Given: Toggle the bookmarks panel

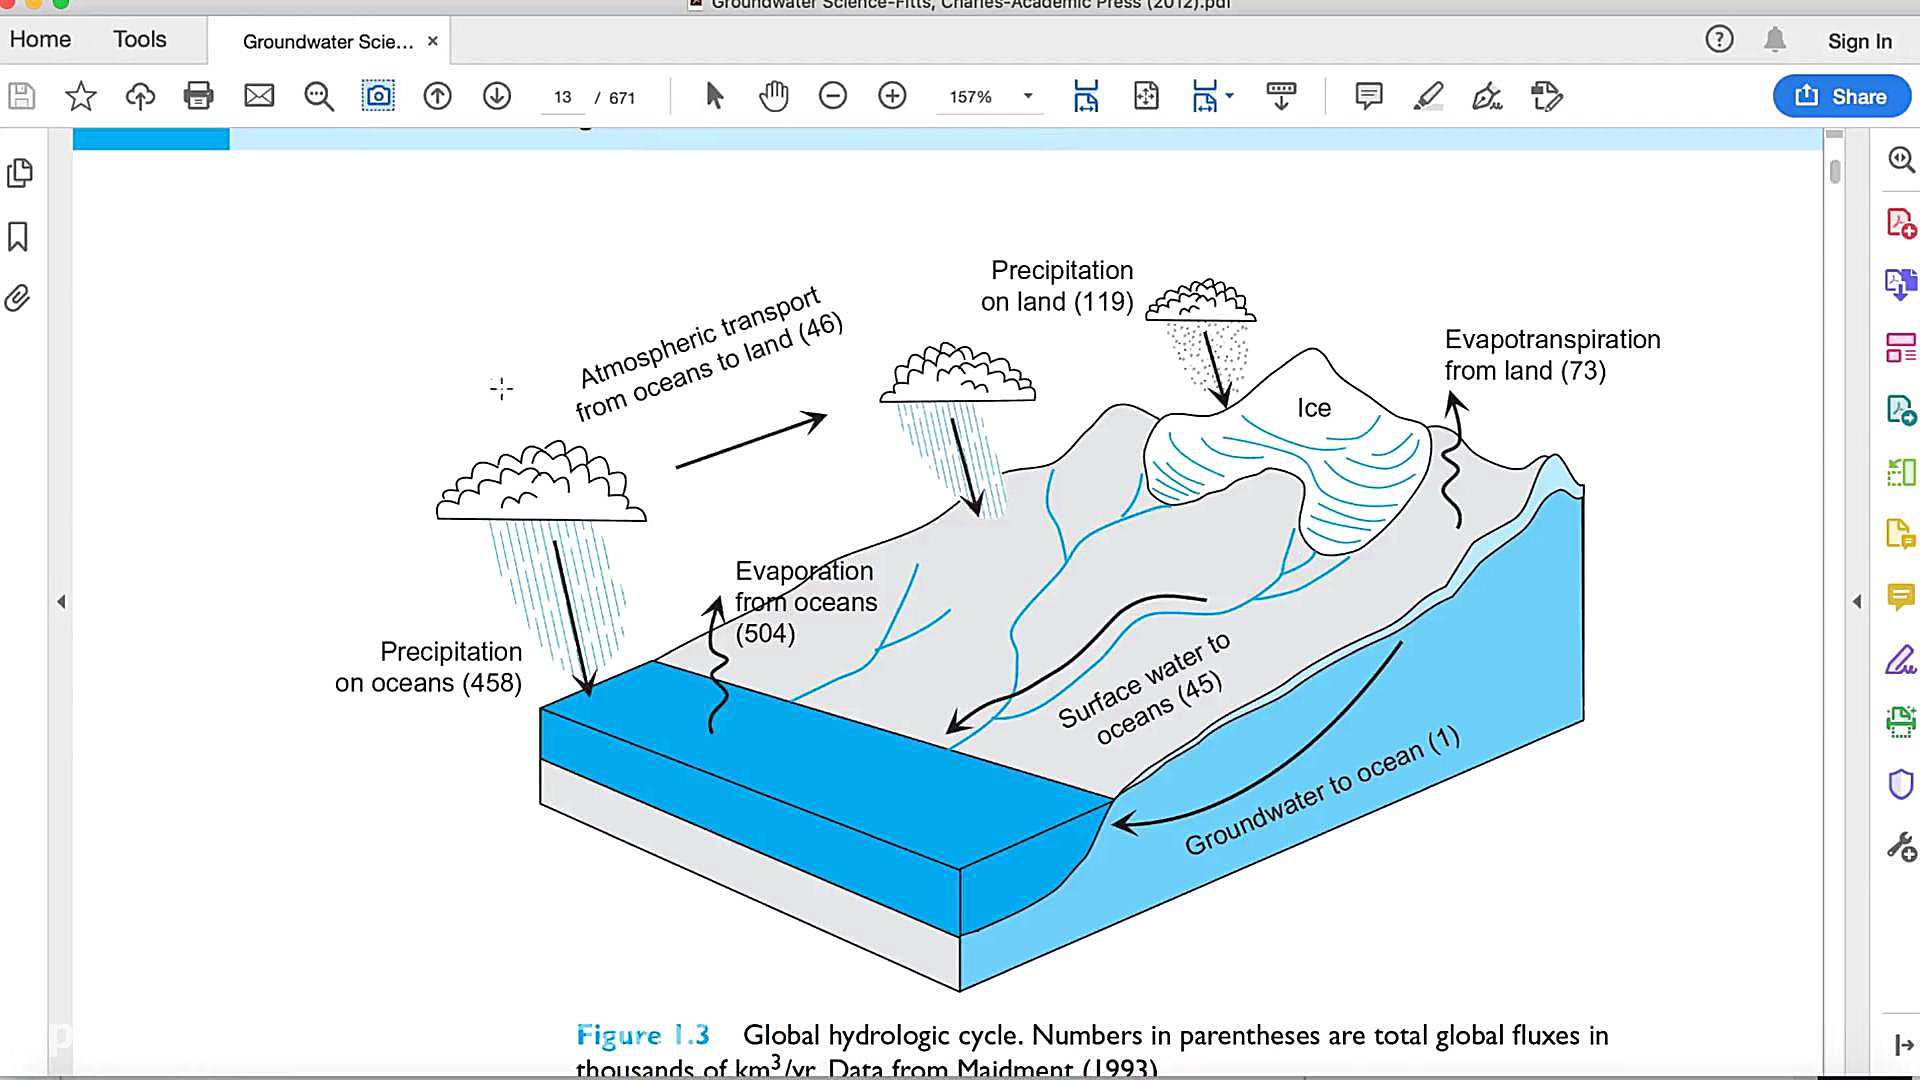Looking at the screenshot, I should (x=18, y=237).
